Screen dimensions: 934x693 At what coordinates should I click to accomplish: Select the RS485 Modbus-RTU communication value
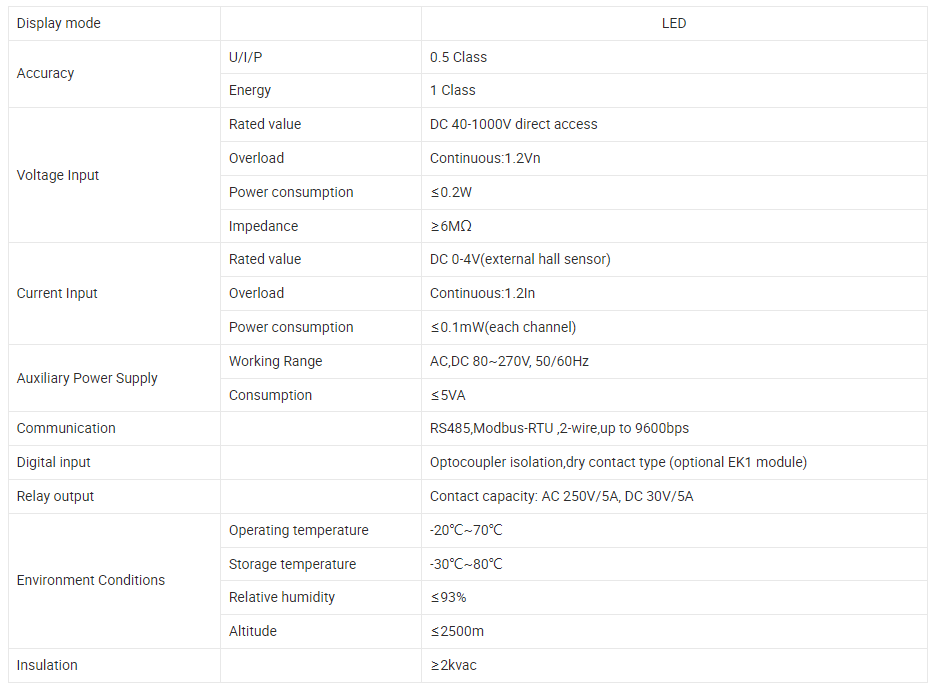(x=559, y=428)
